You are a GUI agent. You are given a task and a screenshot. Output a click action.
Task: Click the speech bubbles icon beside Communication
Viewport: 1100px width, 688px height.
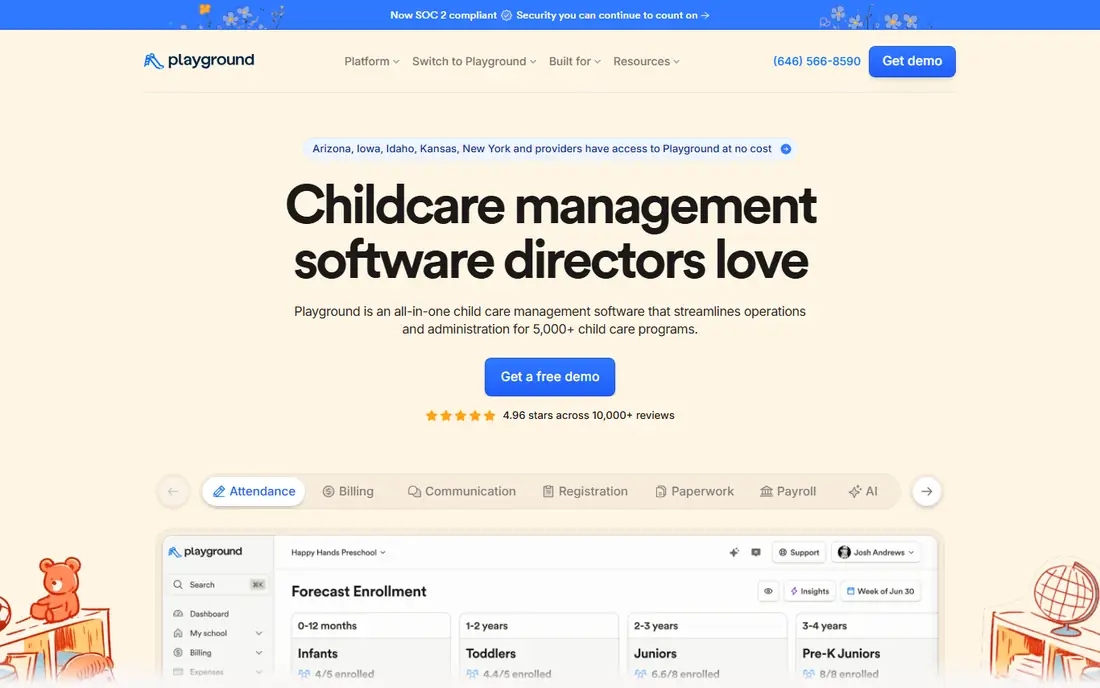click(x=414, y=492)
